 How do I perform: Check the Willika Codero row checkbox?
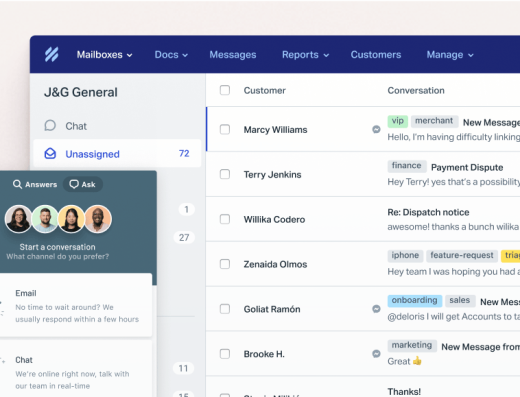coord(225,219)
